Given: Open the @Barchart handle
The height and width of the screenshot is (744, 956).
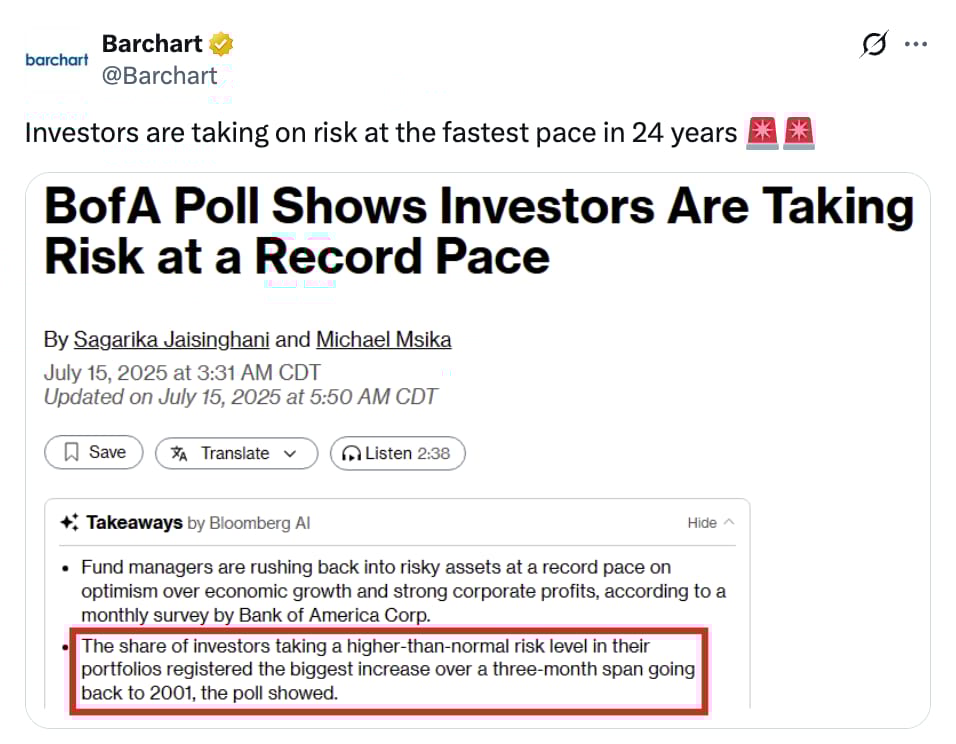Looking at the screenshot, I should pyautogui.click(x=159, y=76).
